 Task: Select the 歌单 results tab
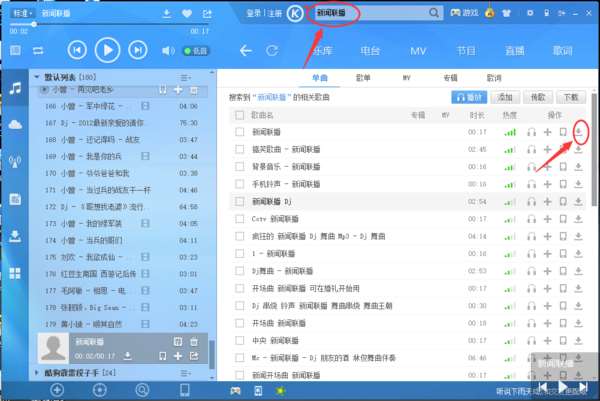pos(363,78)
